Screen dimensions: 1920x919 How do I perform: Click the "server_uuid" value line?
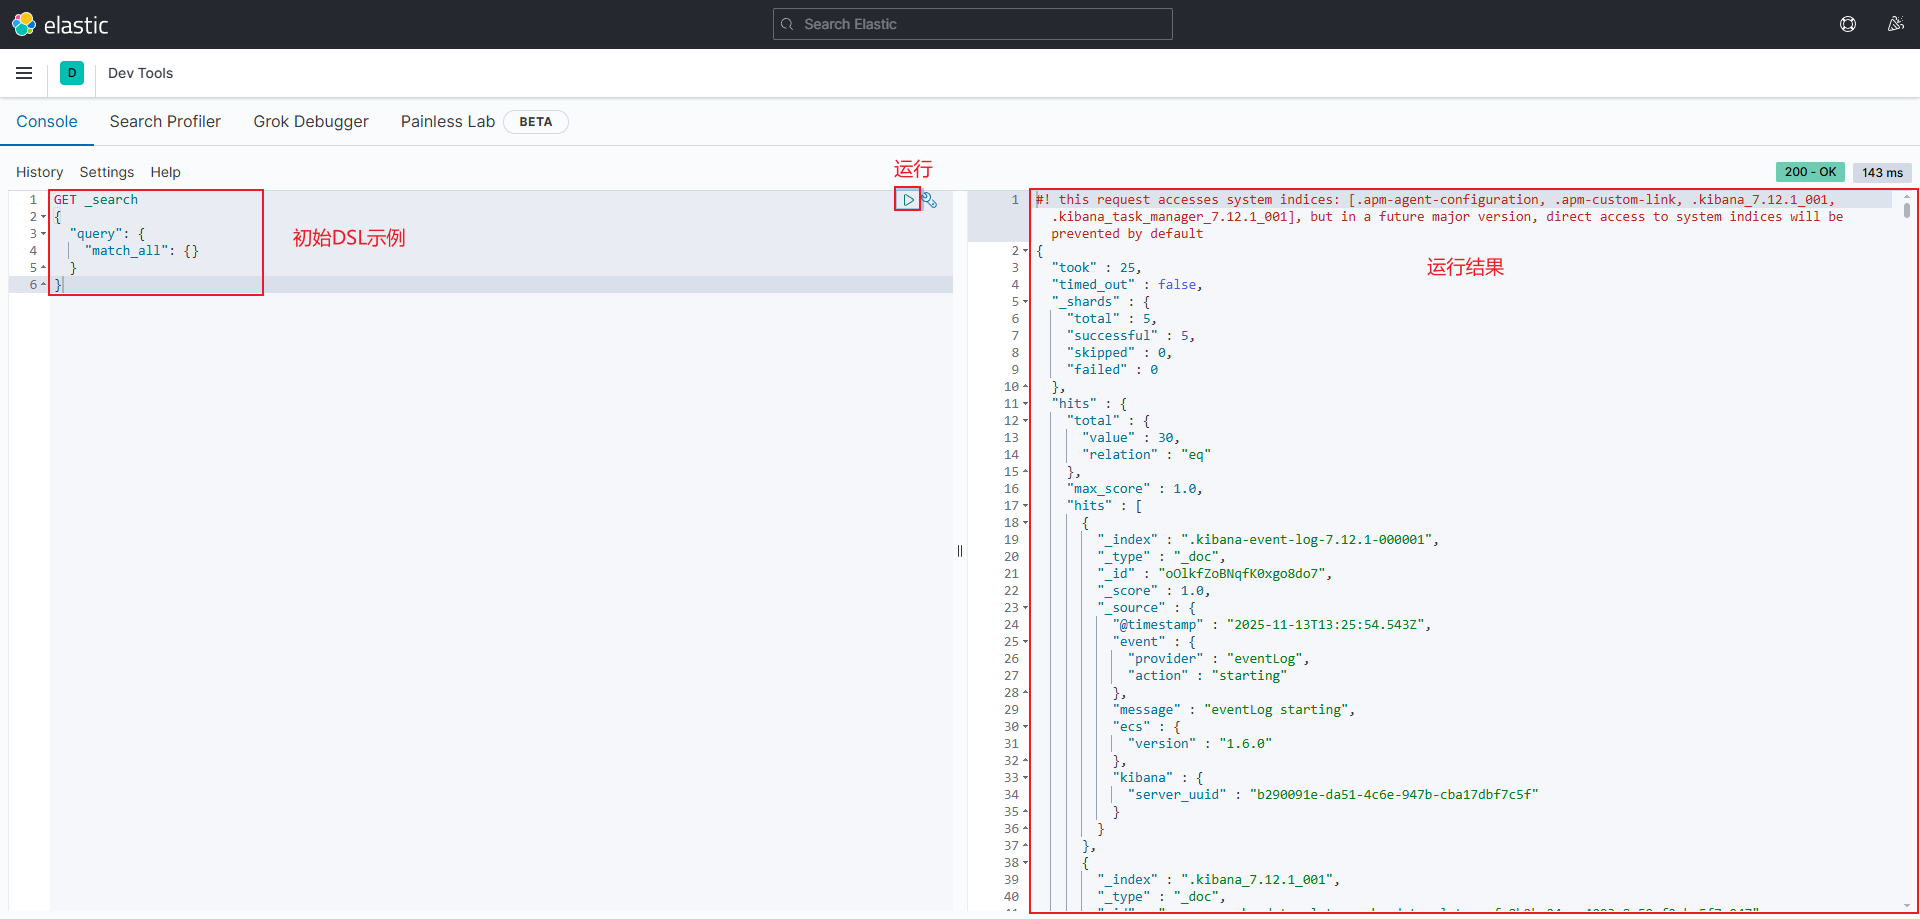[1333, 795]
